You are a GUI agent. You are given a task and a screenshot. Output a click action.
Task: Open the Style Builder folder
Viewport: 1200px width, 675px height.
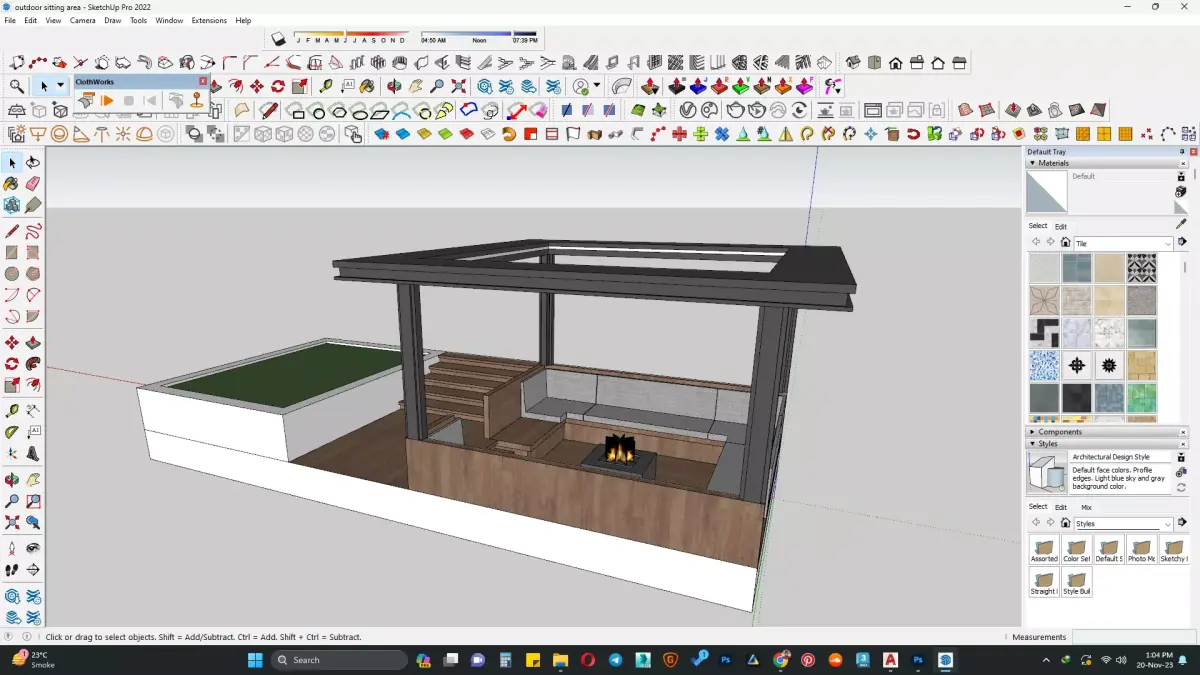click(1077, 583)
